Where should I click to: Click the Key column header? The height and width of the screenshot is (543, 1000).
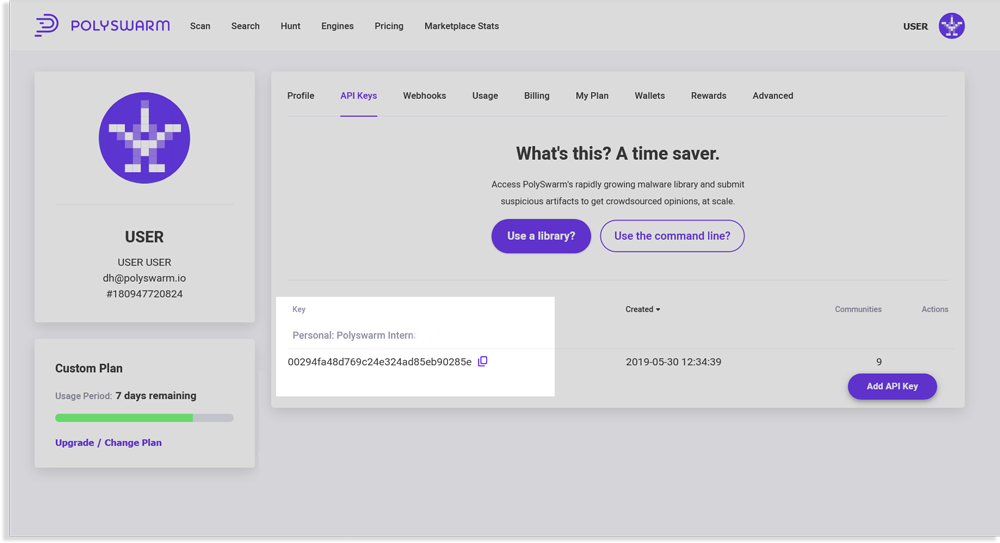pos(299,309)
